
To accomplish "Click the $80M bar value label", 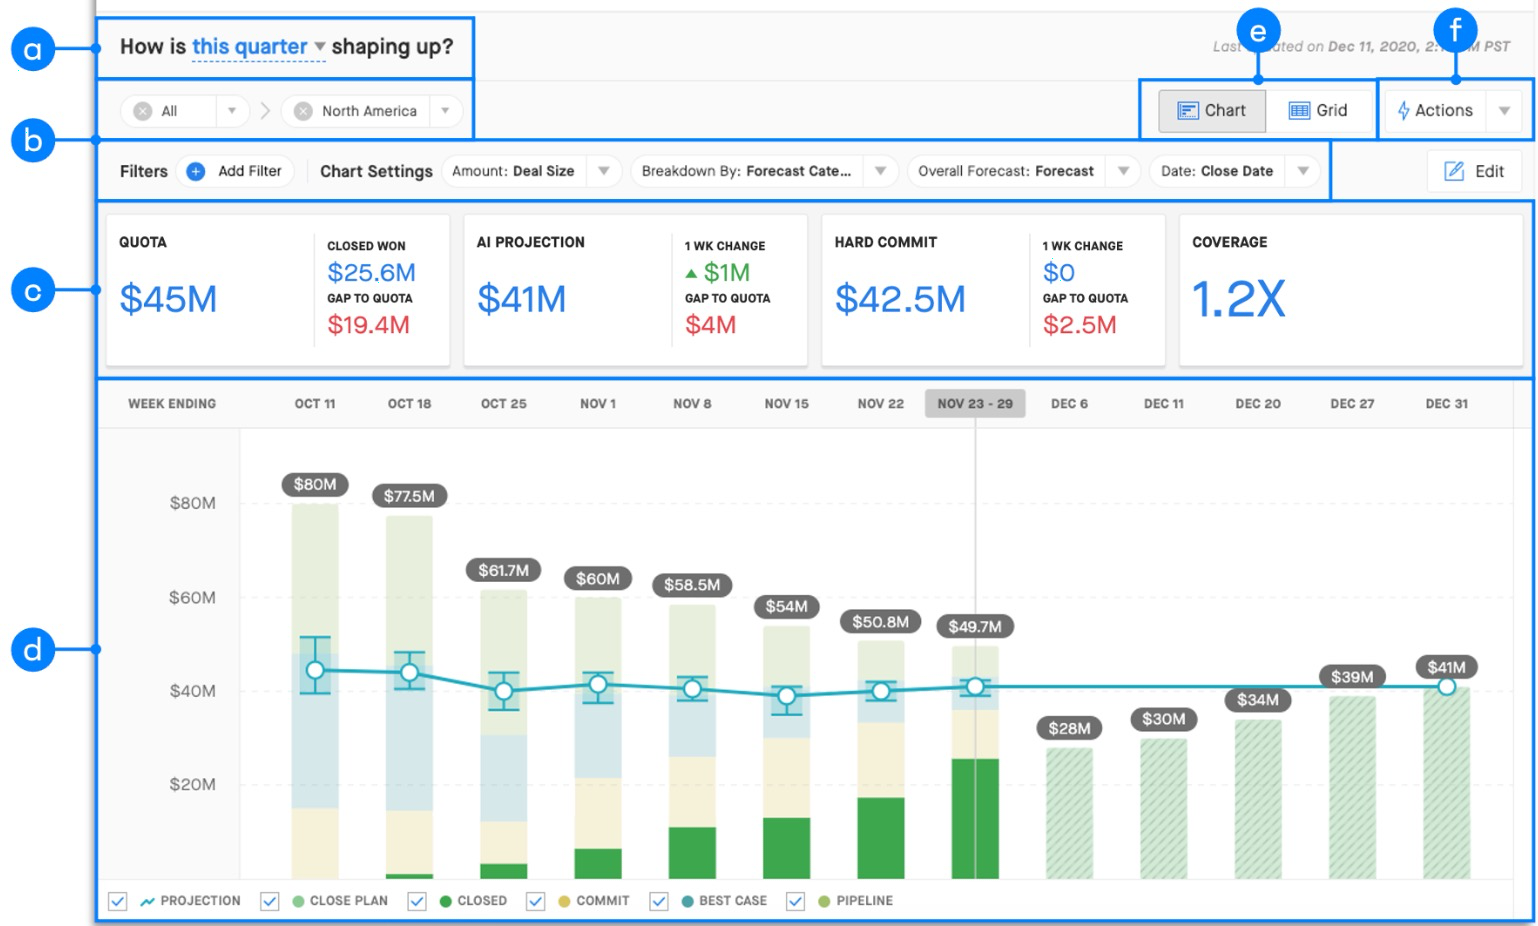I will (315, 485).
